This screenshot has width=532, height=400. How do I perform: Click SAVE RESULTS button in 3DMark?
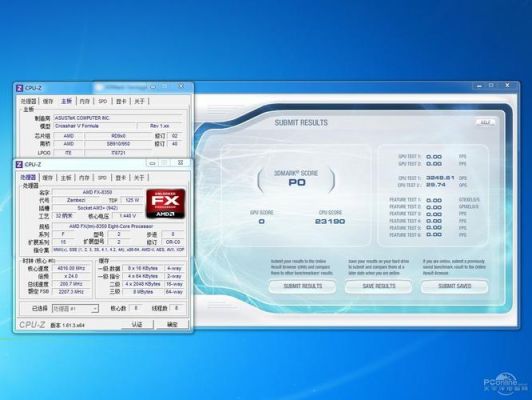(379, 286)
